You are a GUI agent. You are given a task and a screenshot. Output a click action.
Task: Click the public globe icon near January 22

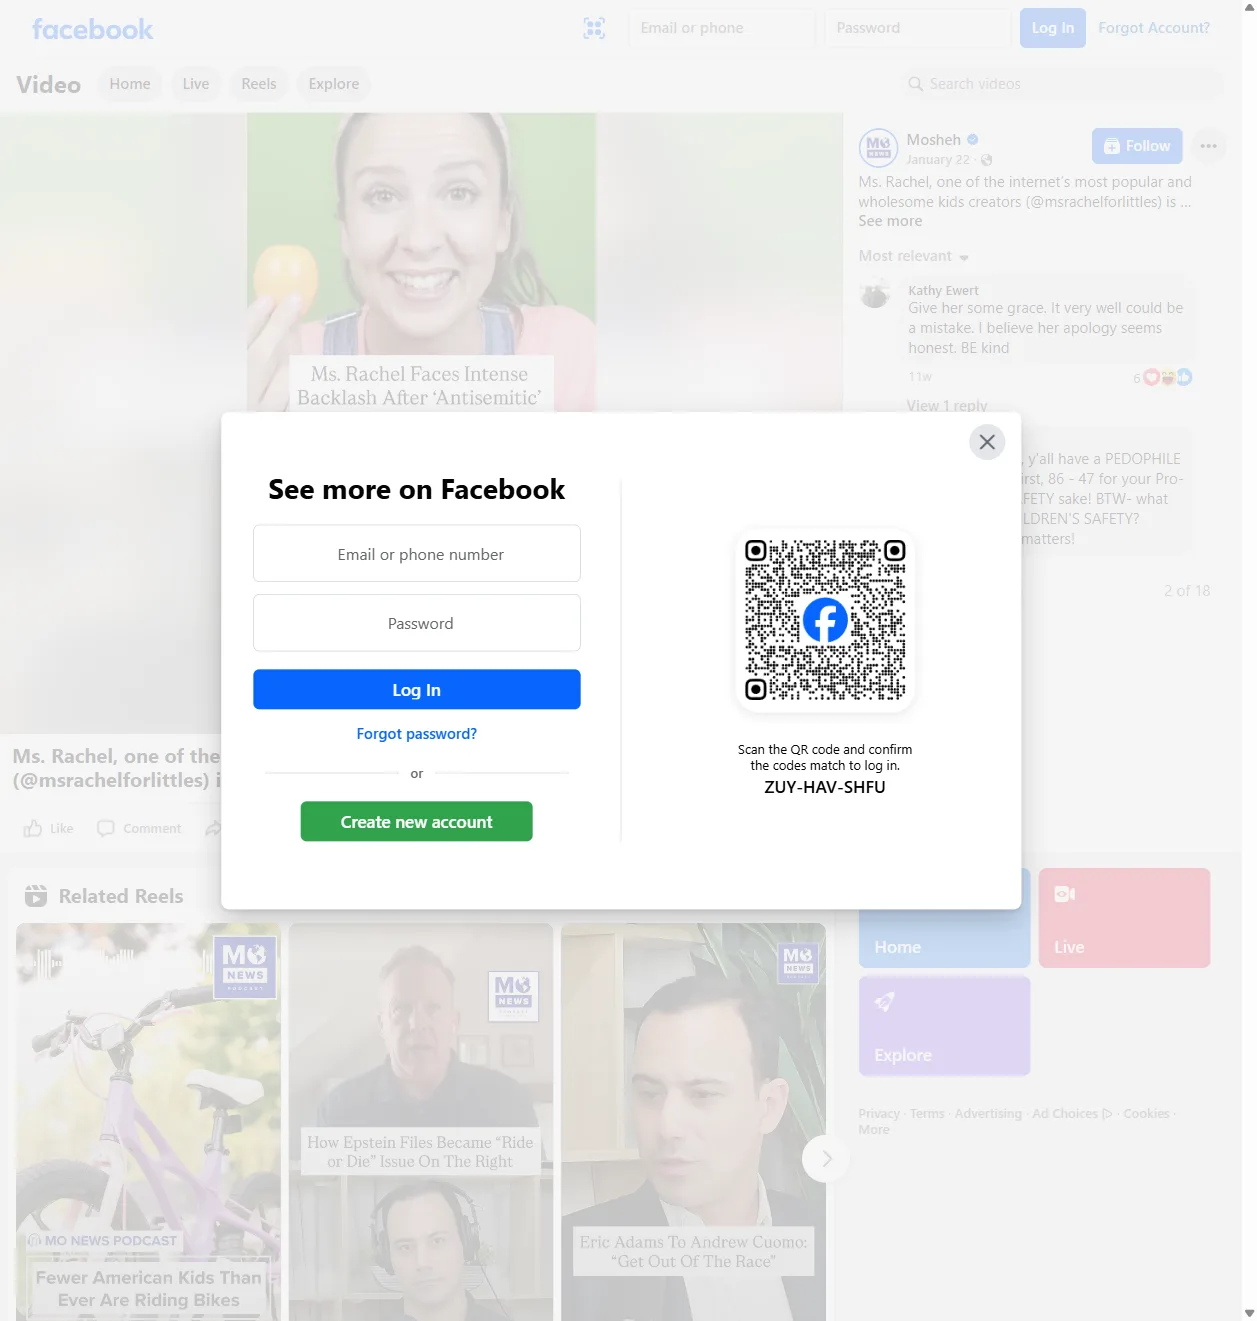[x=986, y=160]
